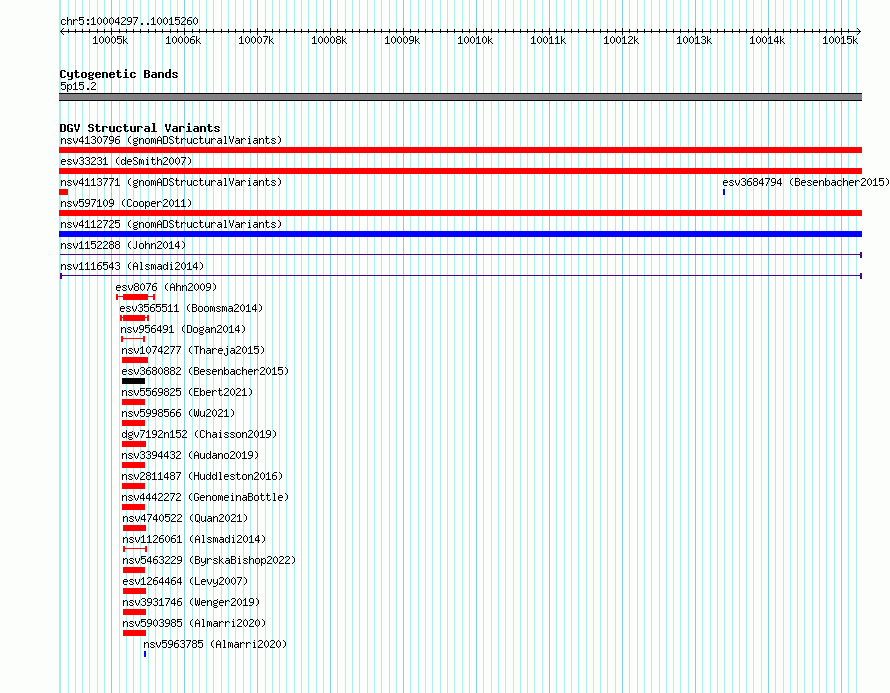Screen dimensions: 890x693
Task: Click the red bar under esv33231
Action: [460, 171]
